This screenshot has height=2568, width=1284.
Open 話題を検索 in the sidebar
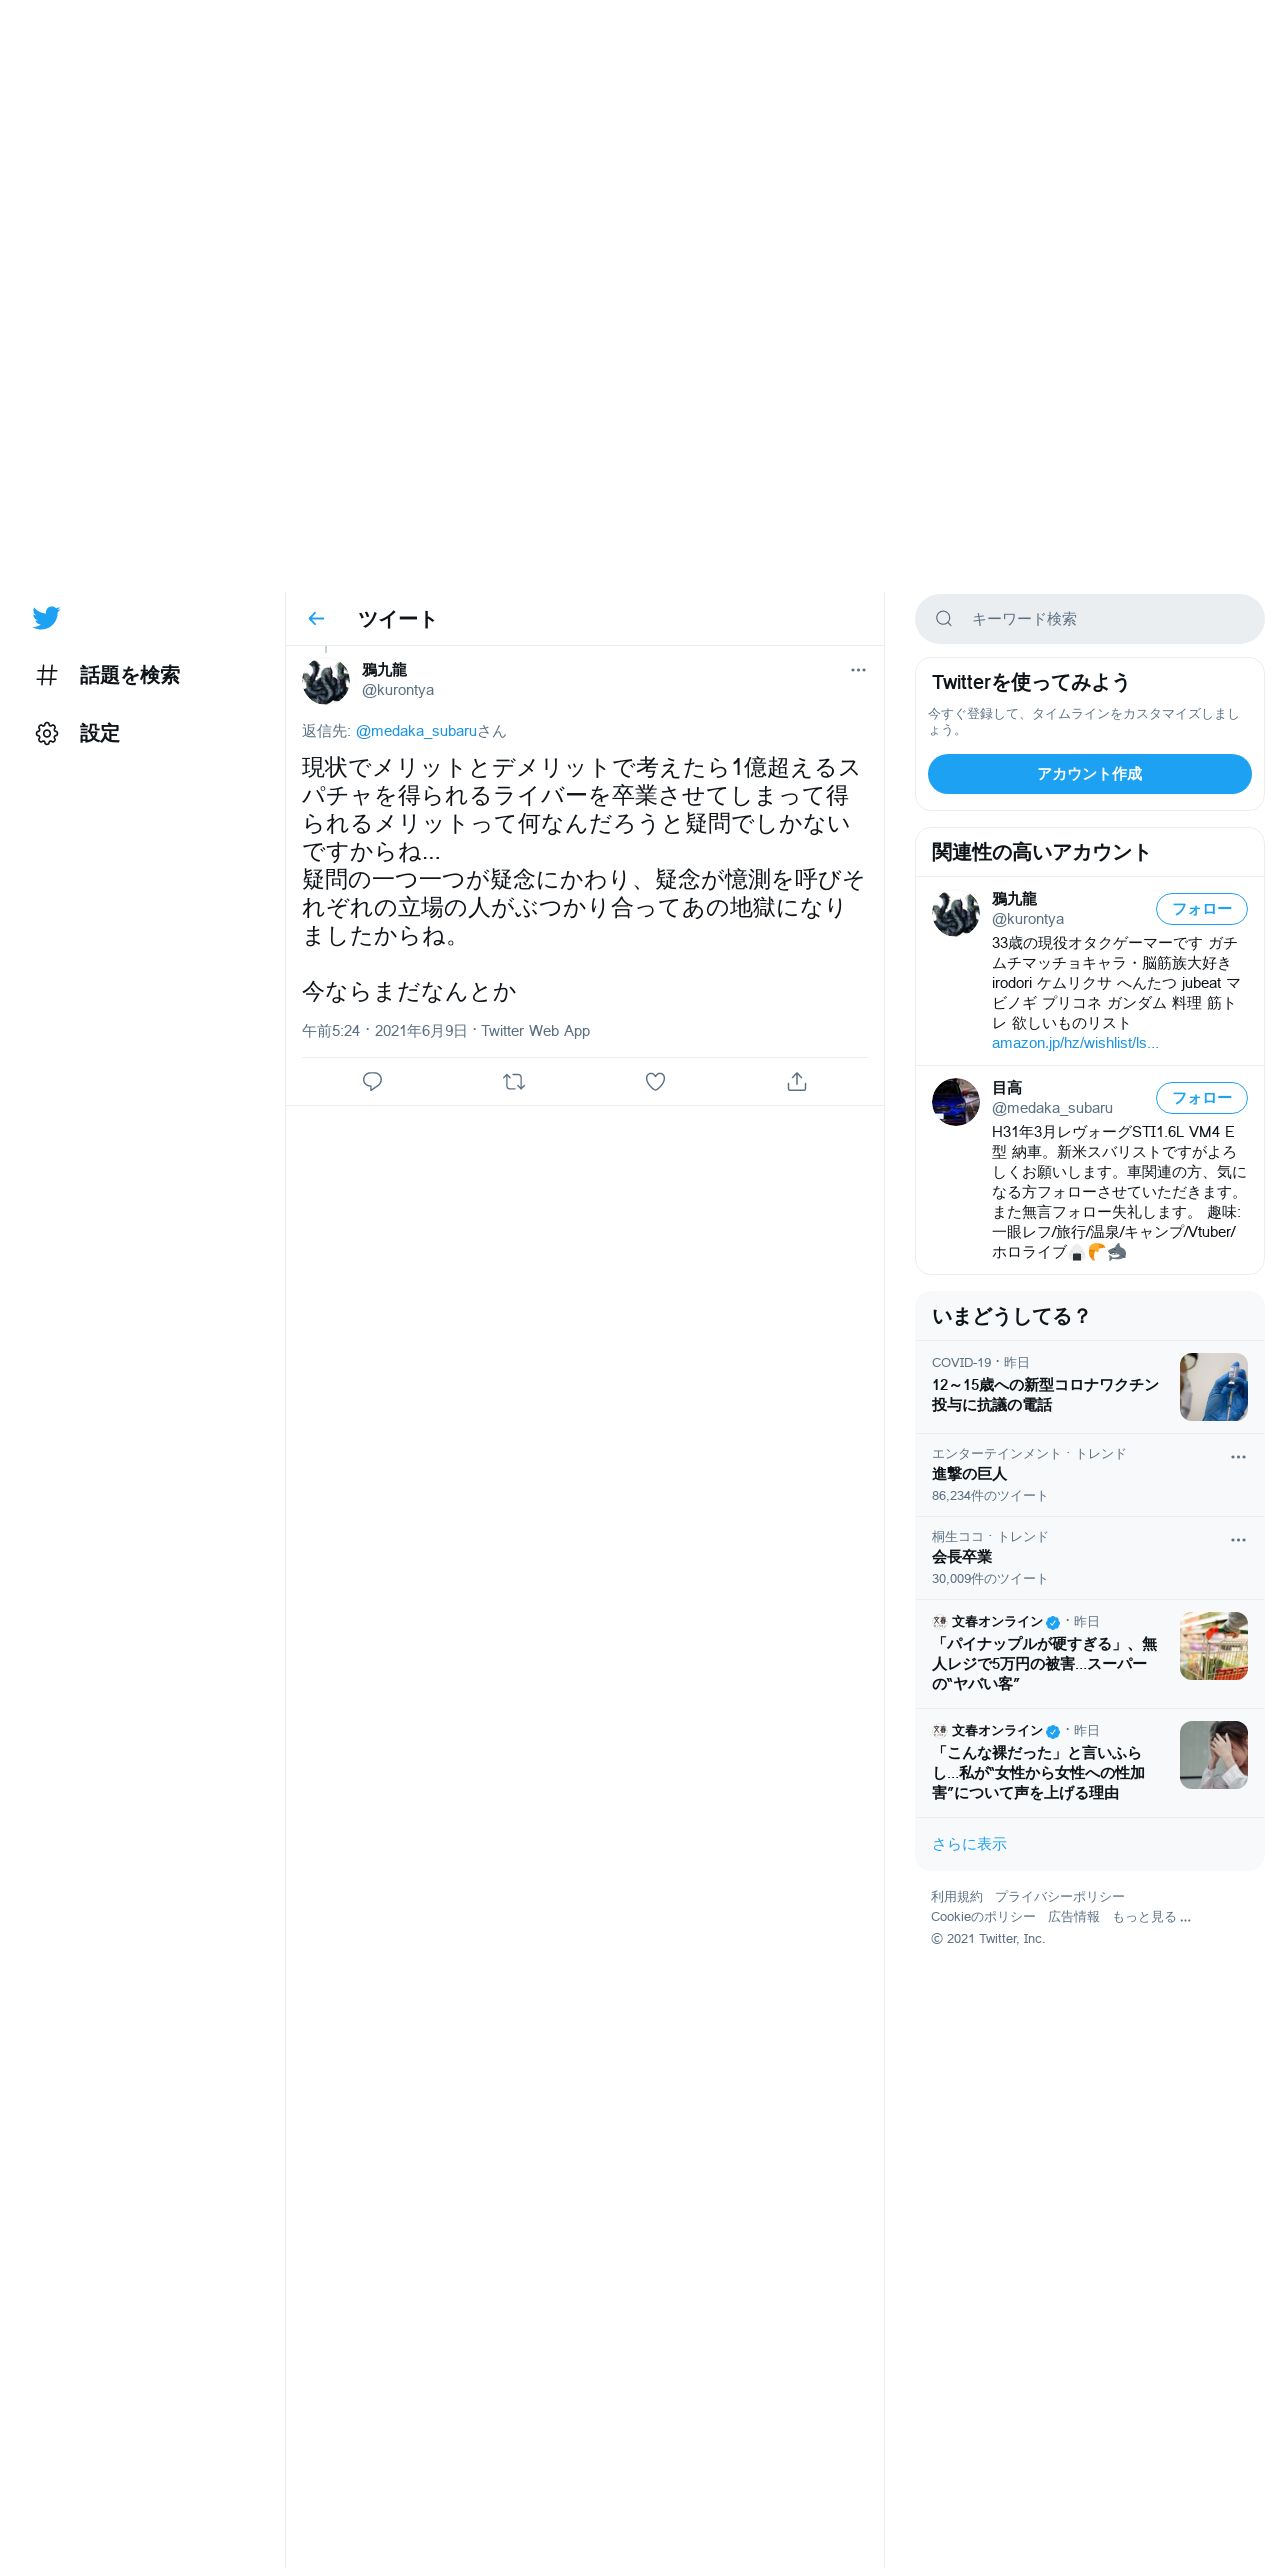click(108, 676)
